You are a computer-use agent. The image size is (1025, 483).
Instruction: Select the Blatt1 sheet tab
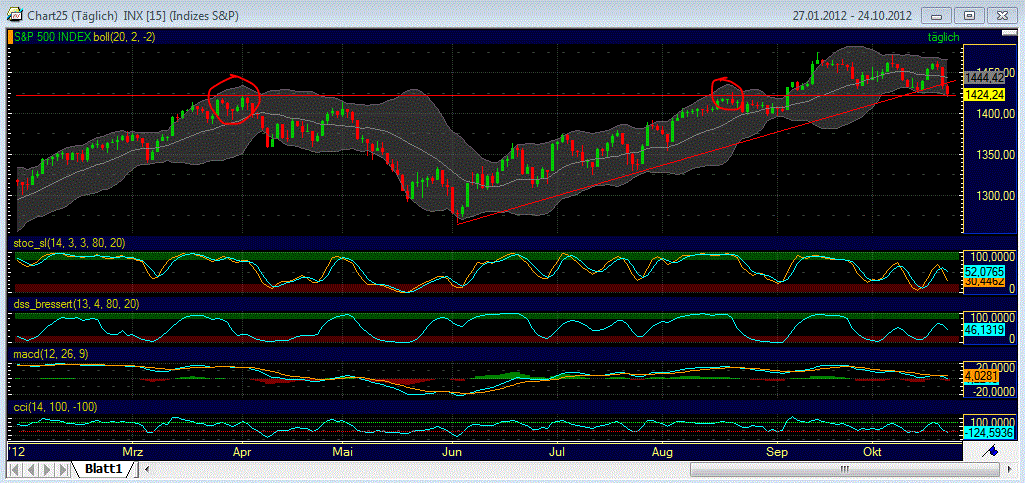103,469
